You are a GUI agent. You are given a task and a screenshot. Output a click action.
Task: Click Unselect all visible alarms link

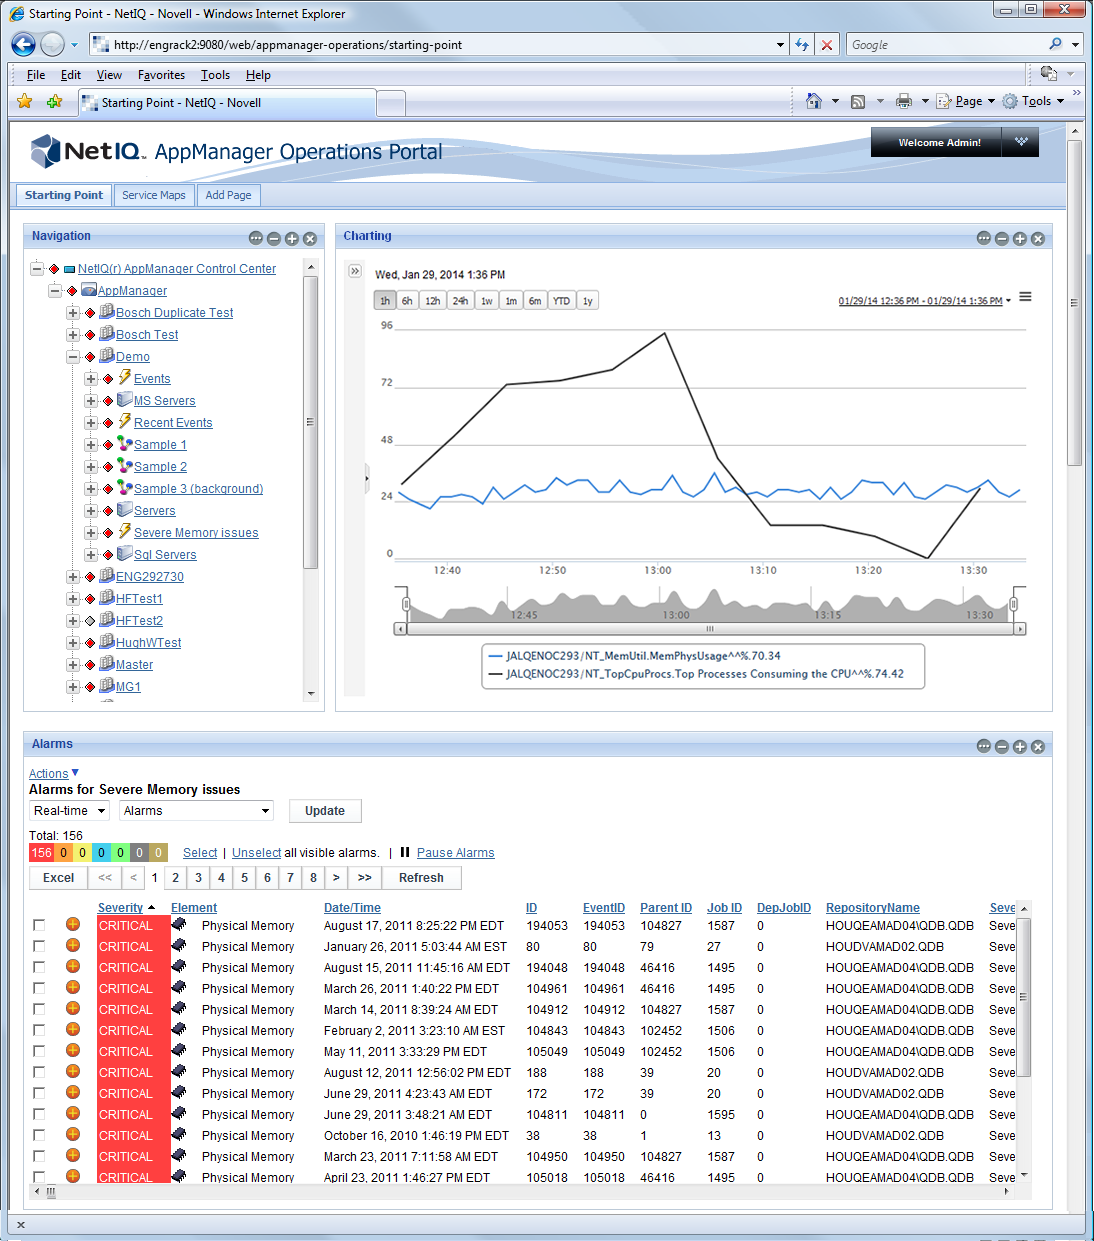coord(256,853)
